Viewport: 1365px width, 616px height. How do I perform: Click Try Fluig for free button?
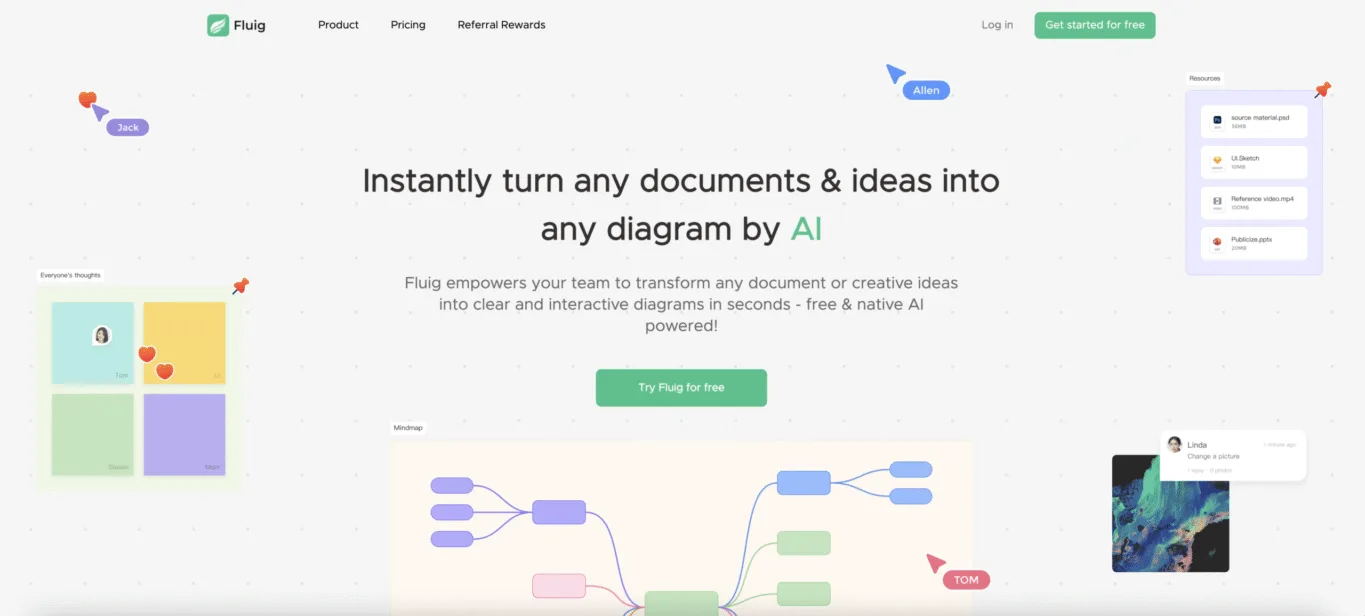tap(681, 388)
